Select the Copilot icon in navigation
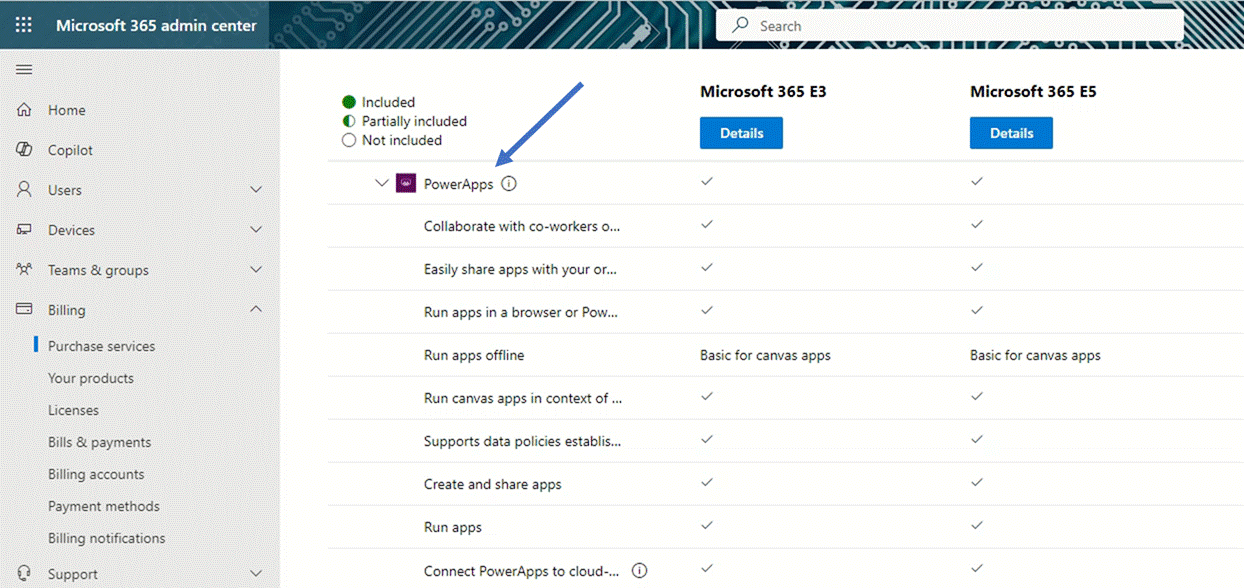 [24, 150]
